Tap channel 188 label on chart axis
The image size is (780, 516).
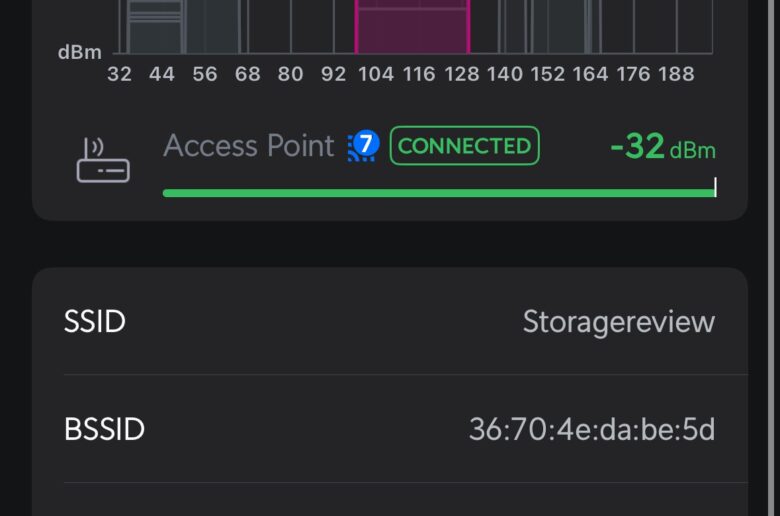(676, 74)
